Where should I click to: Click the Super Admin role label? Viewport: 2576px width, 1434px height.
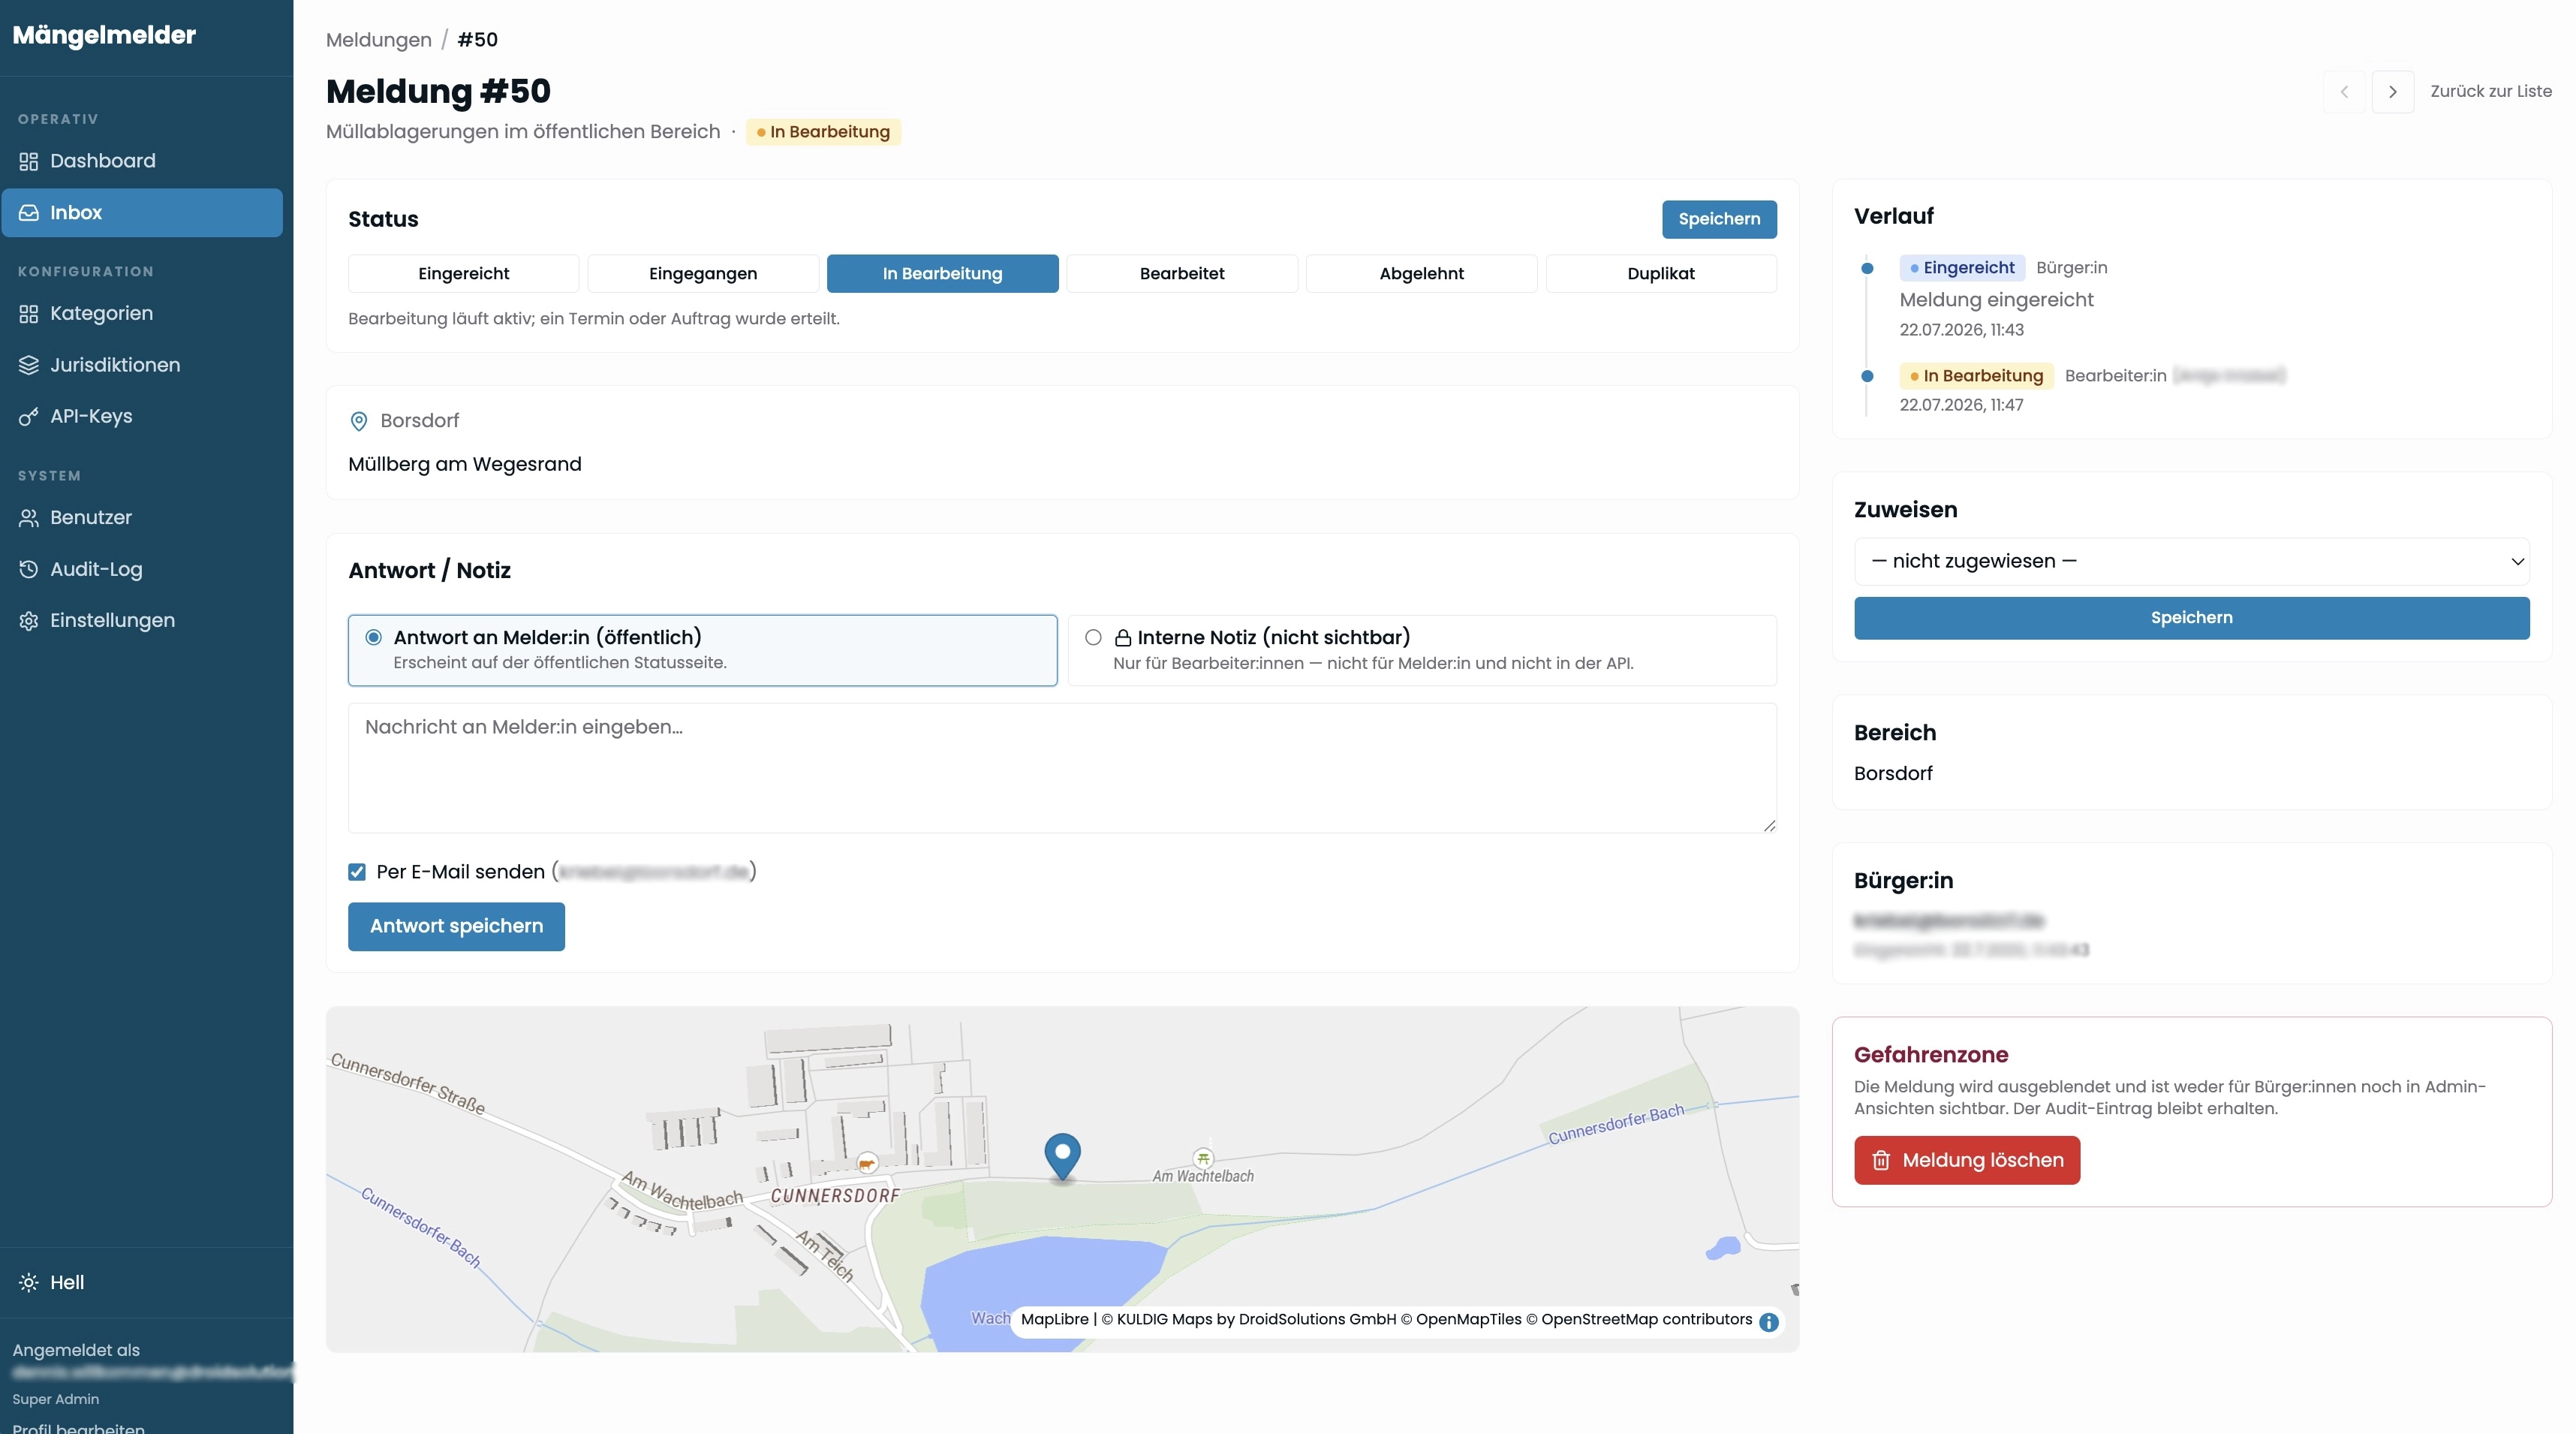point(56,1399)
